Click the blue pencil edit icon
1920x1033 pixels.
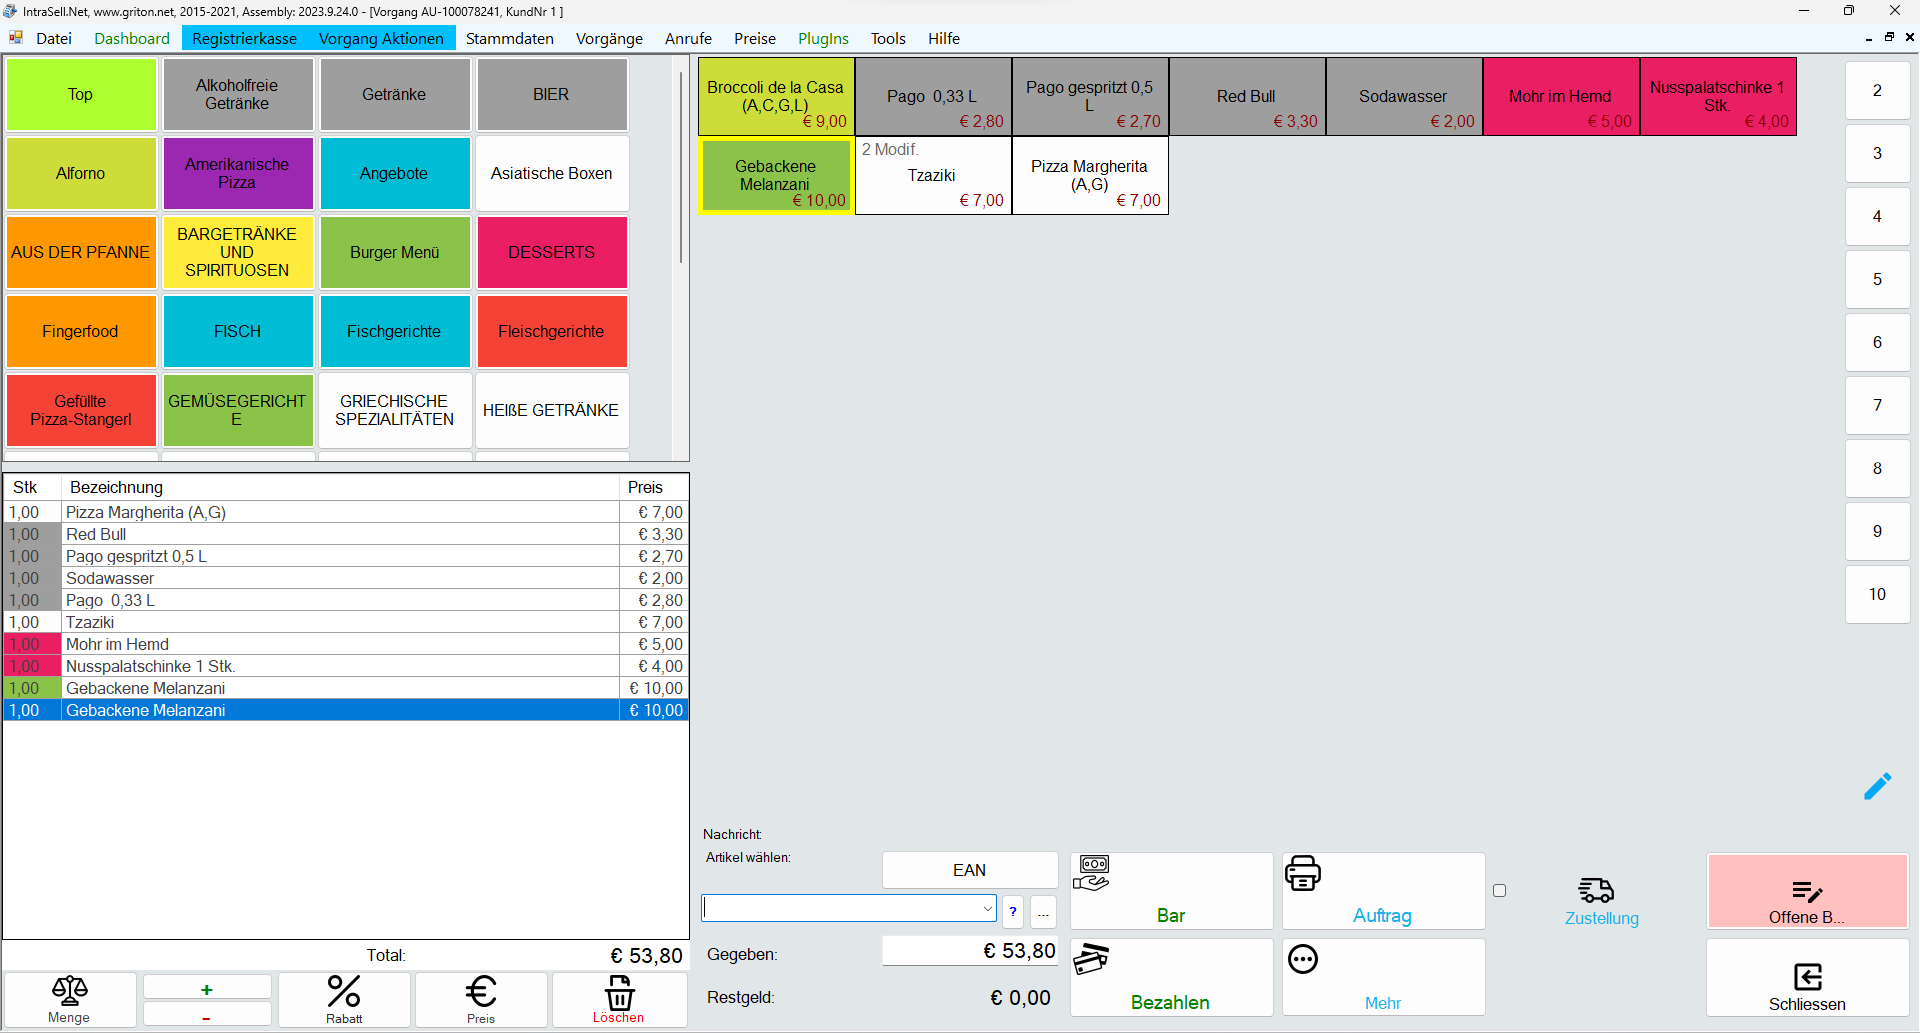point(1877,786)
